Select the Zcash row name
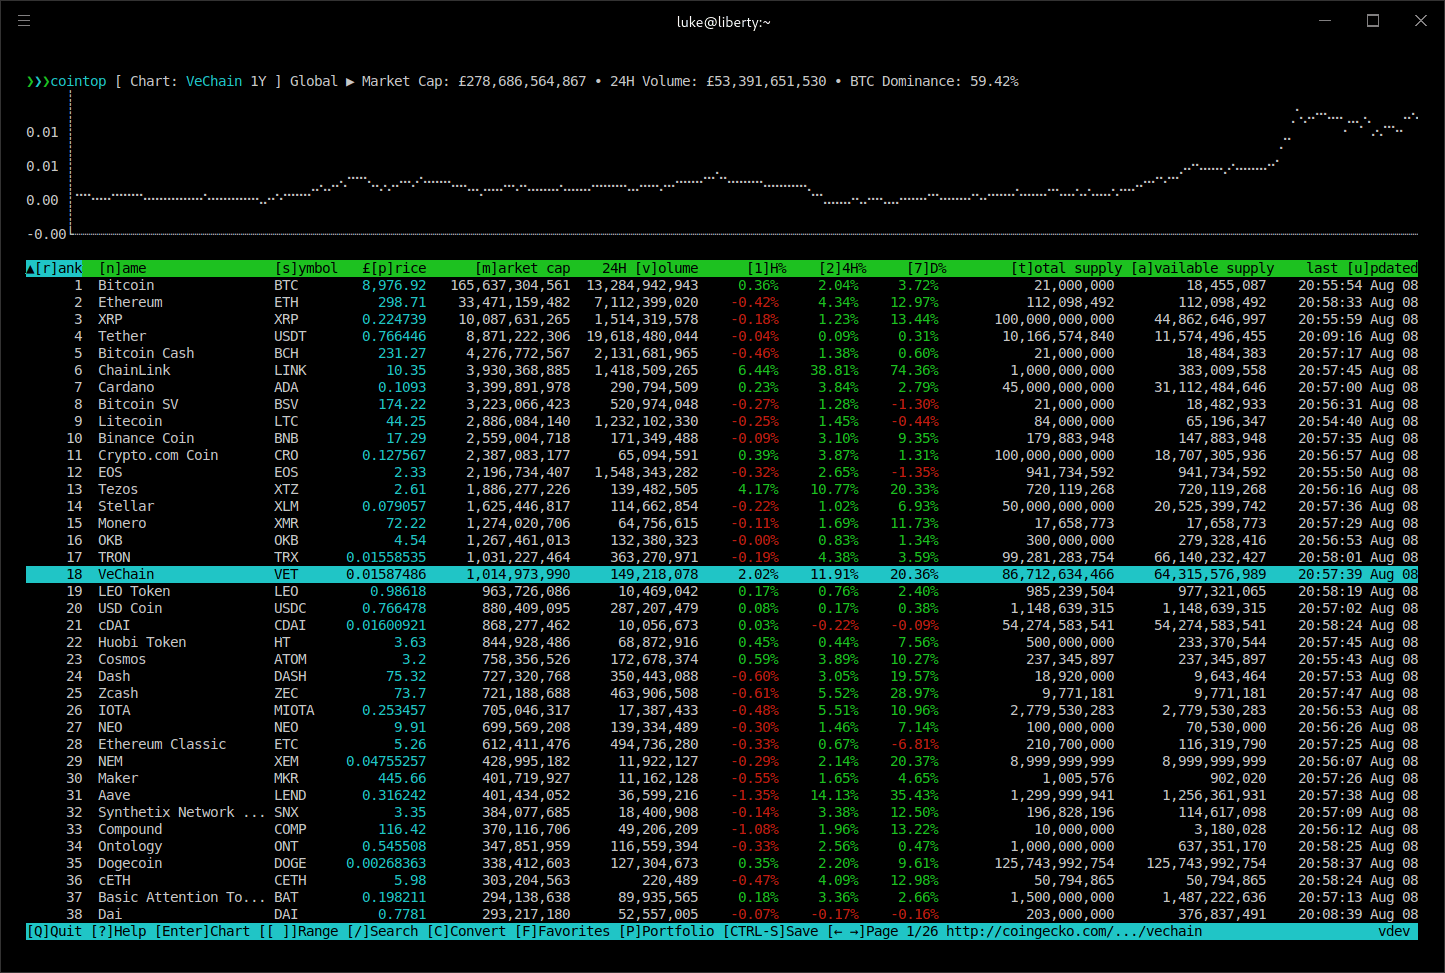Image resolution: width=1445 pixels, height=973 pixels. tap(118, 693)
